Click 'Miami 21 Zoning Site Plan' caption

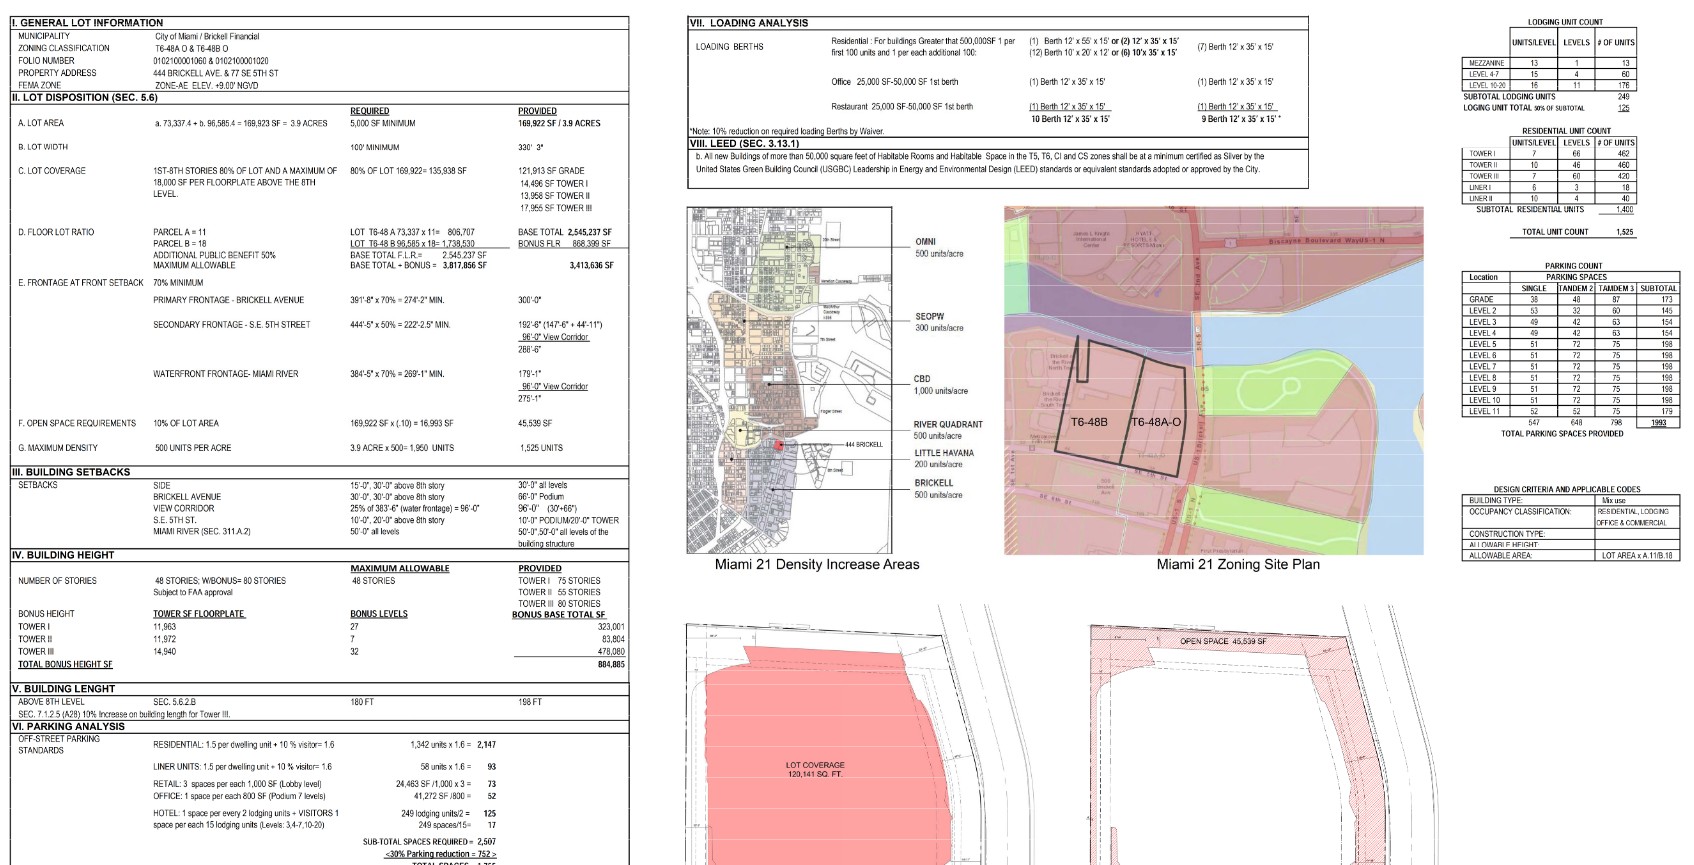[x=1238, y=564]
